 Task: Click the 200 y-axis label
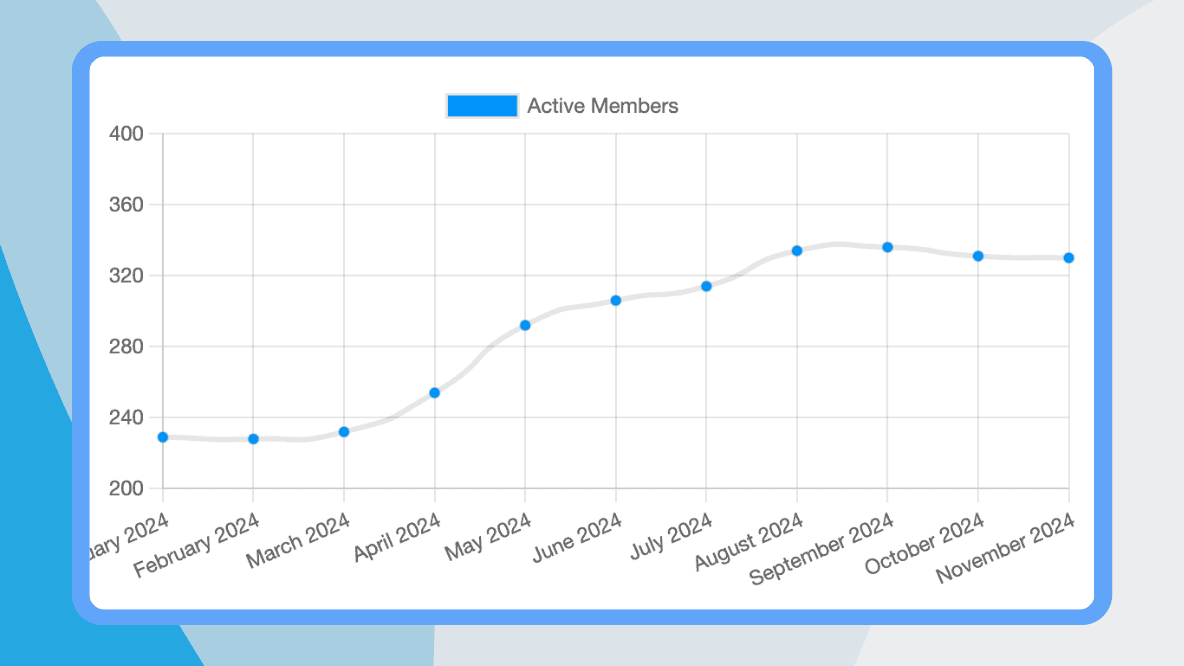[124, 488]
